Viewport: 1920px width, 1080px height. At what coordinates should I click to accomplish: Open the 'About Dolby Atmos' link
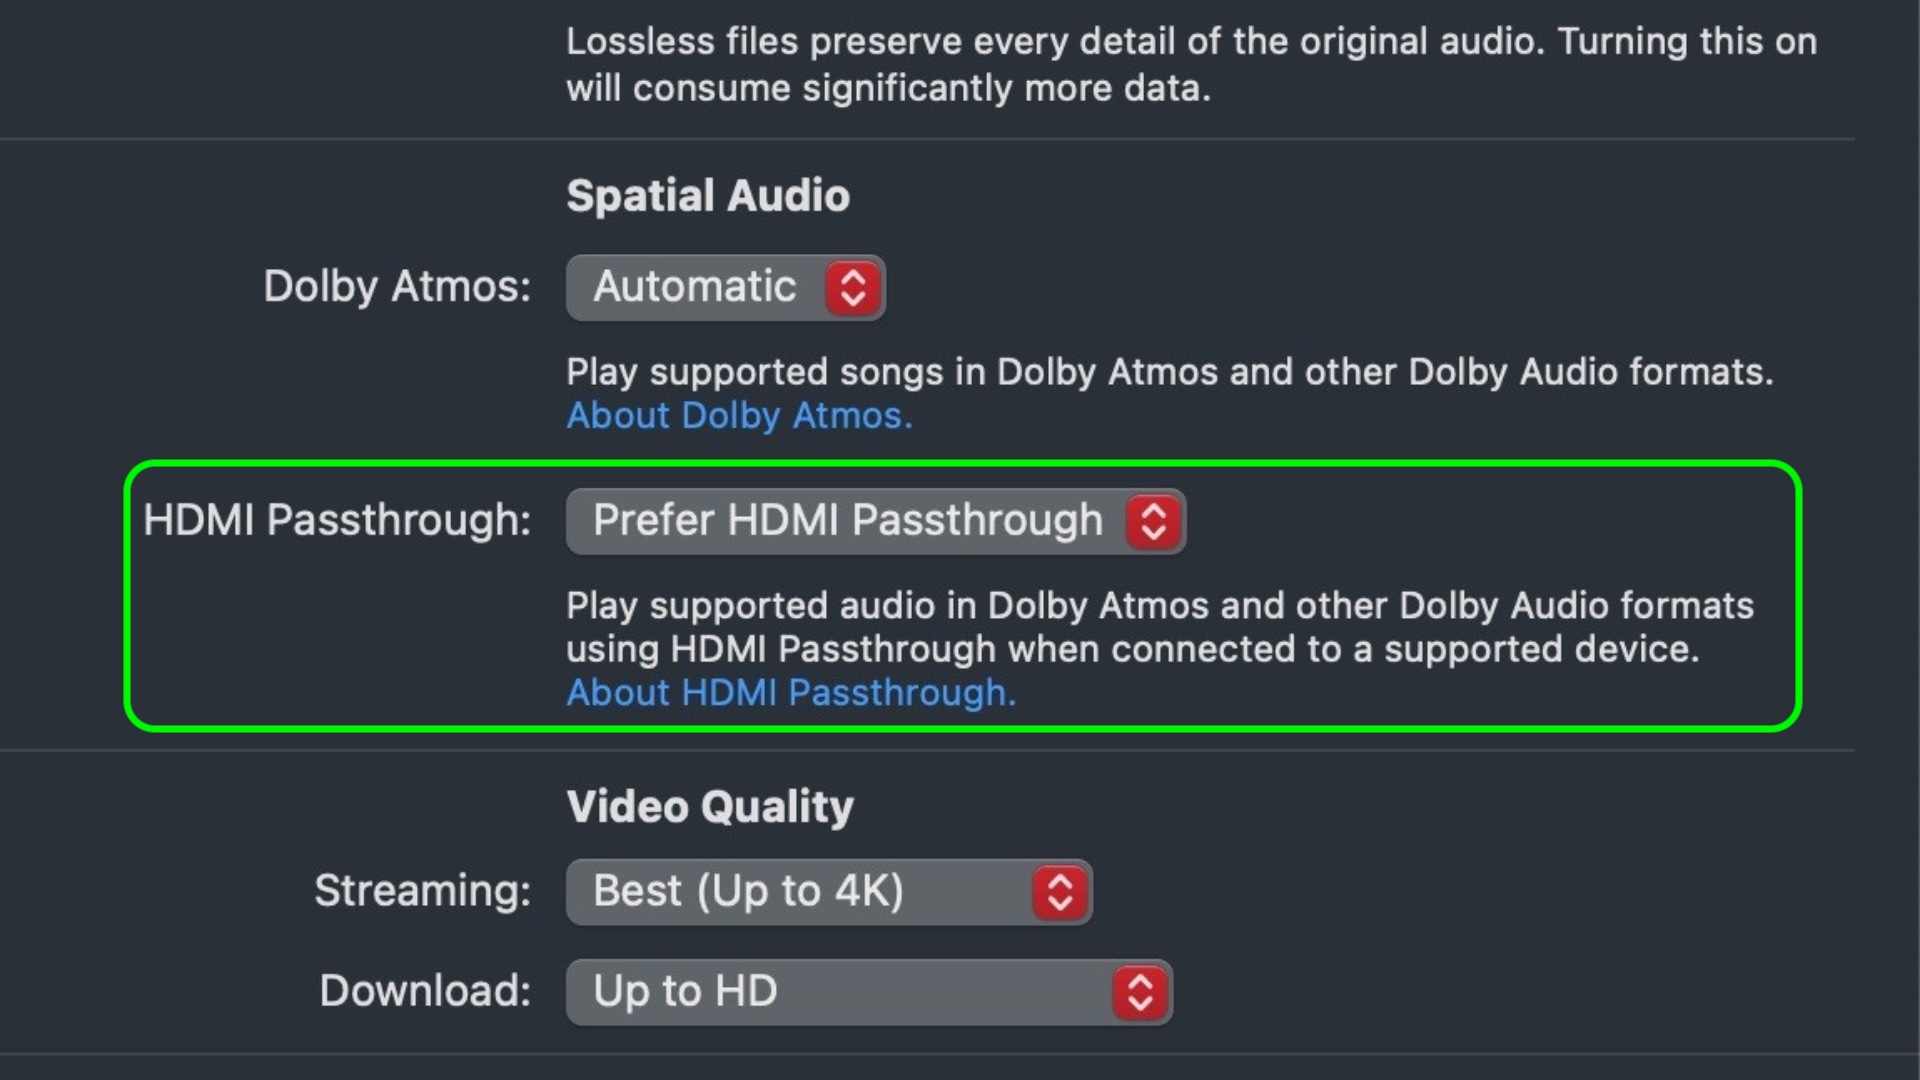click(739, 415)
